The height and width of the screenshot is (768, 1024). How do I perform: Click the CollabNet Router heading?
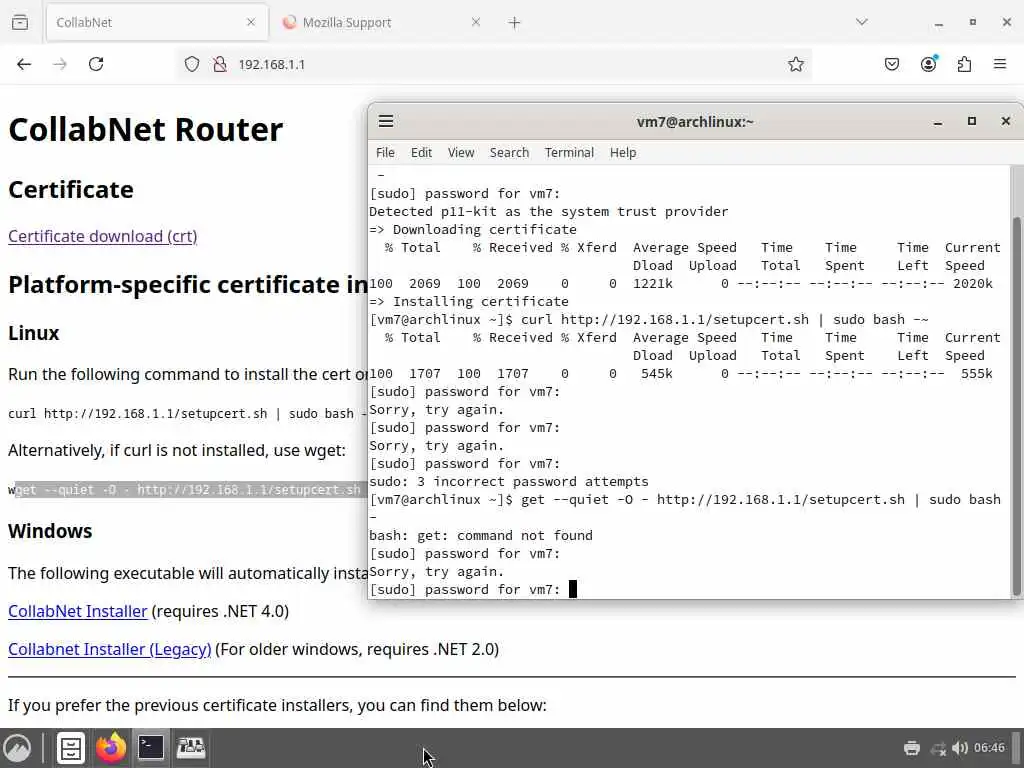tap(146, 129)
